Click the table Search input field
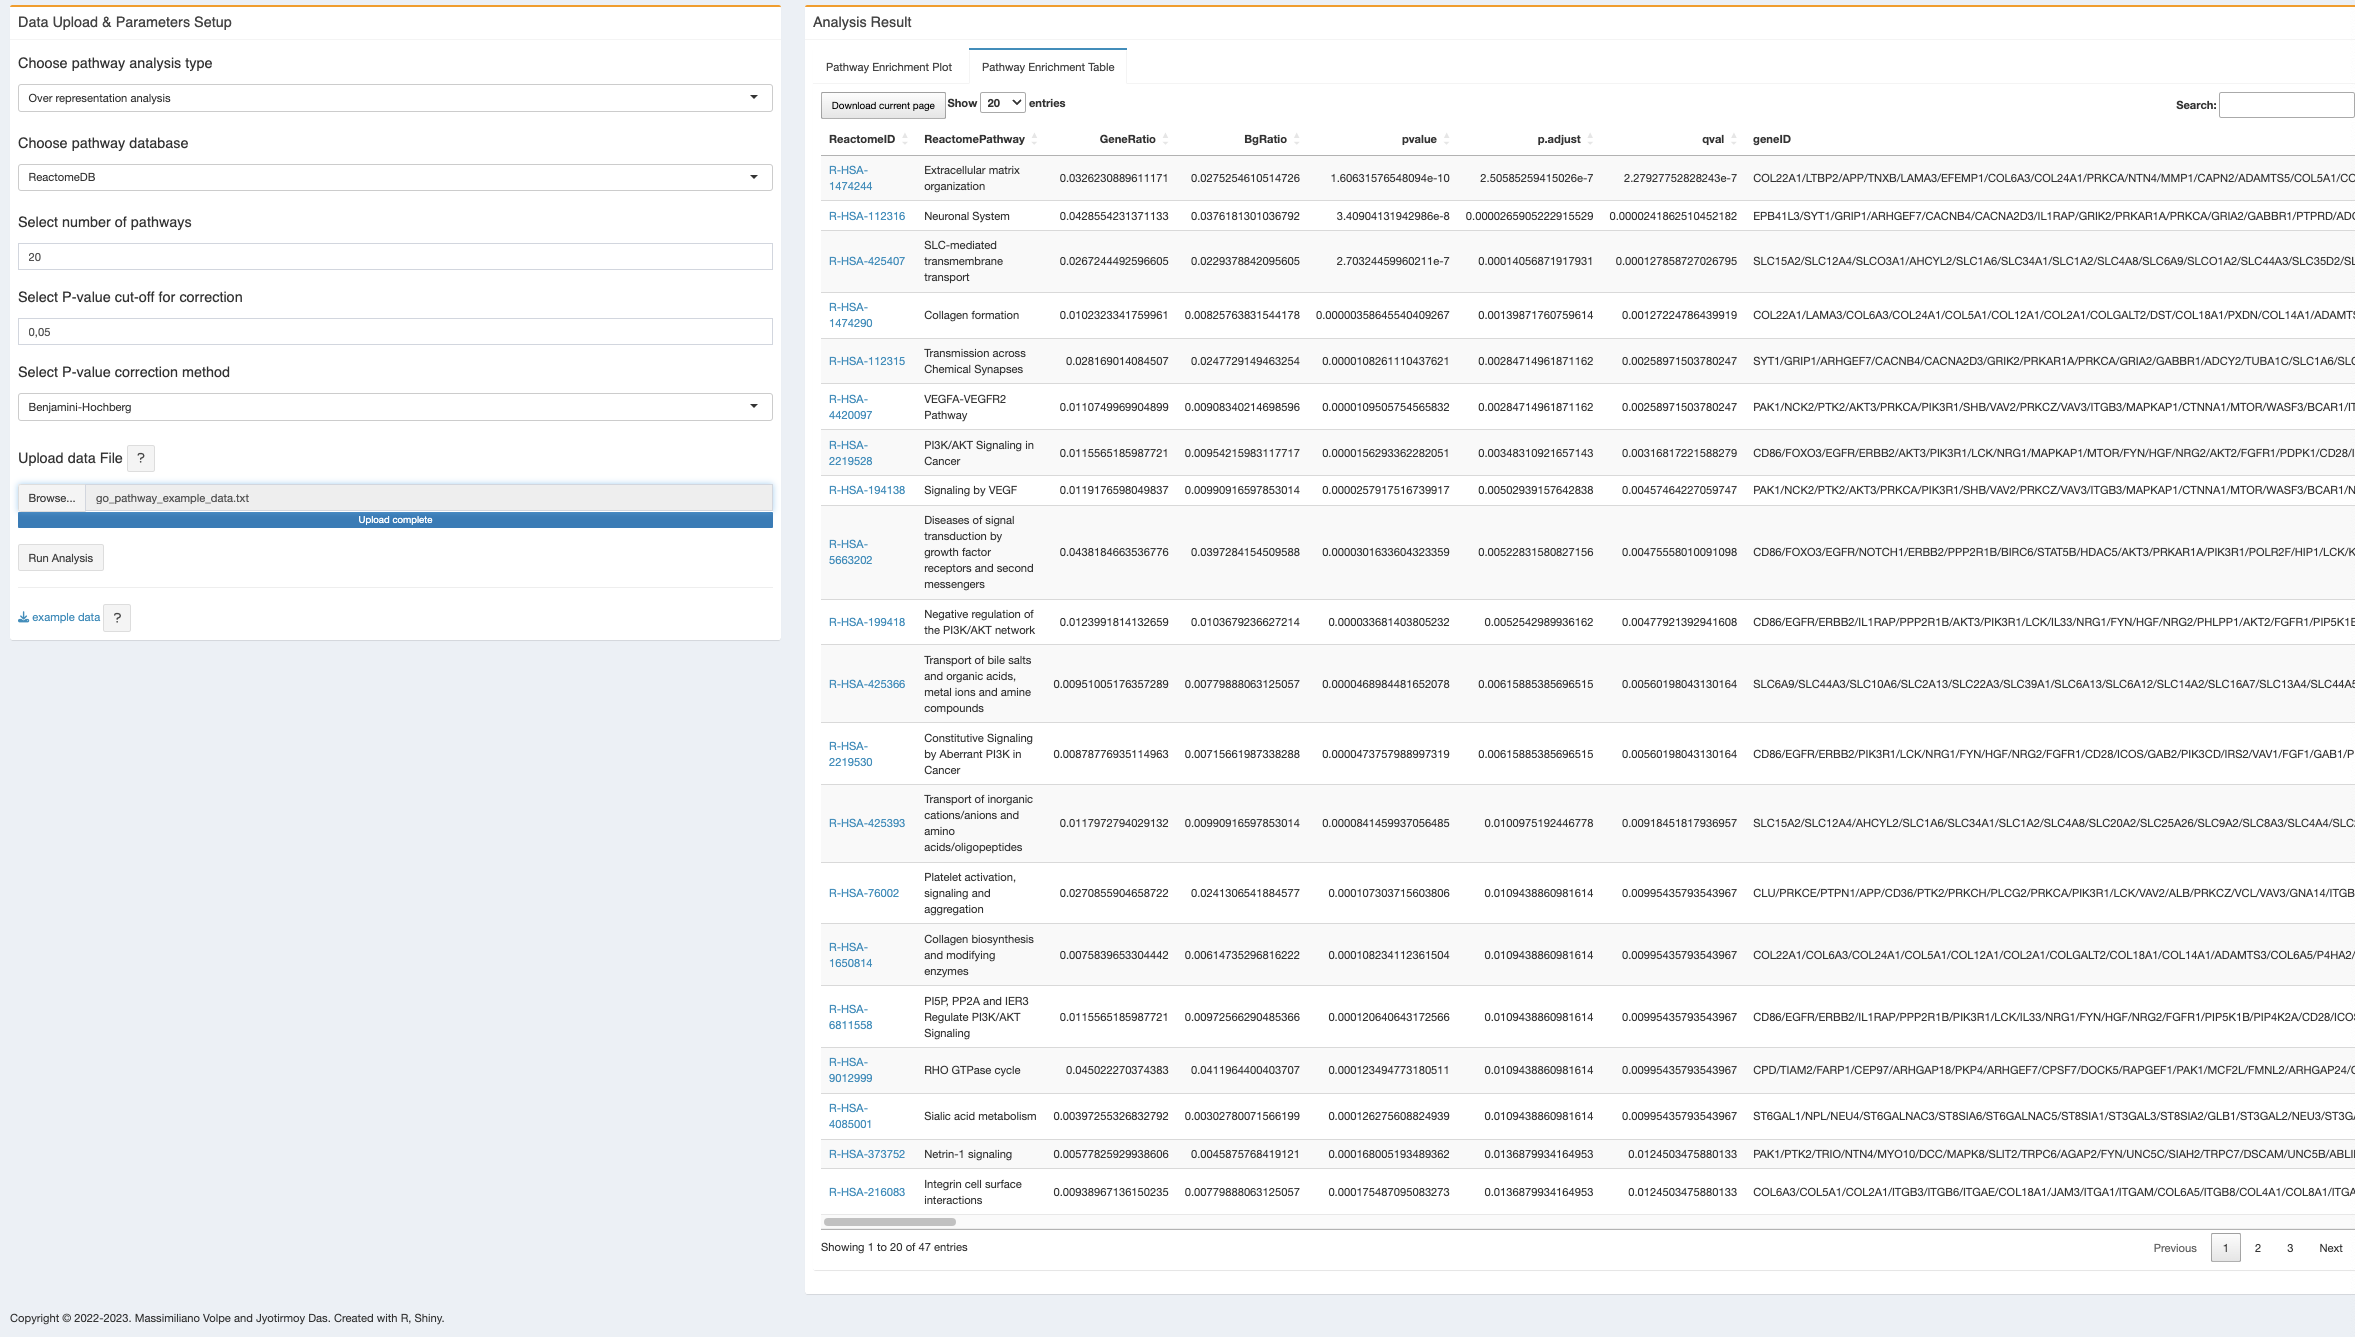The image size is (2355, 1337). 2286,105
